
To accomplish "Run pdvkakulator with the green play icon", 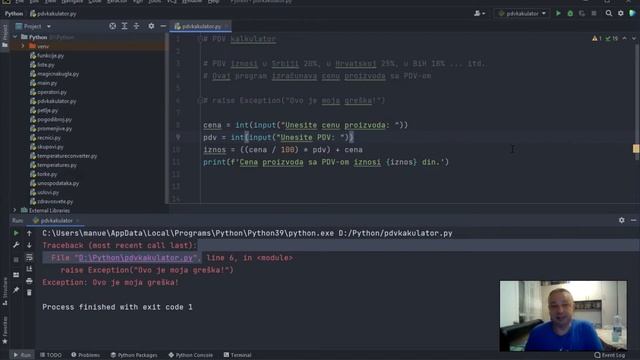I will point(558,13).
